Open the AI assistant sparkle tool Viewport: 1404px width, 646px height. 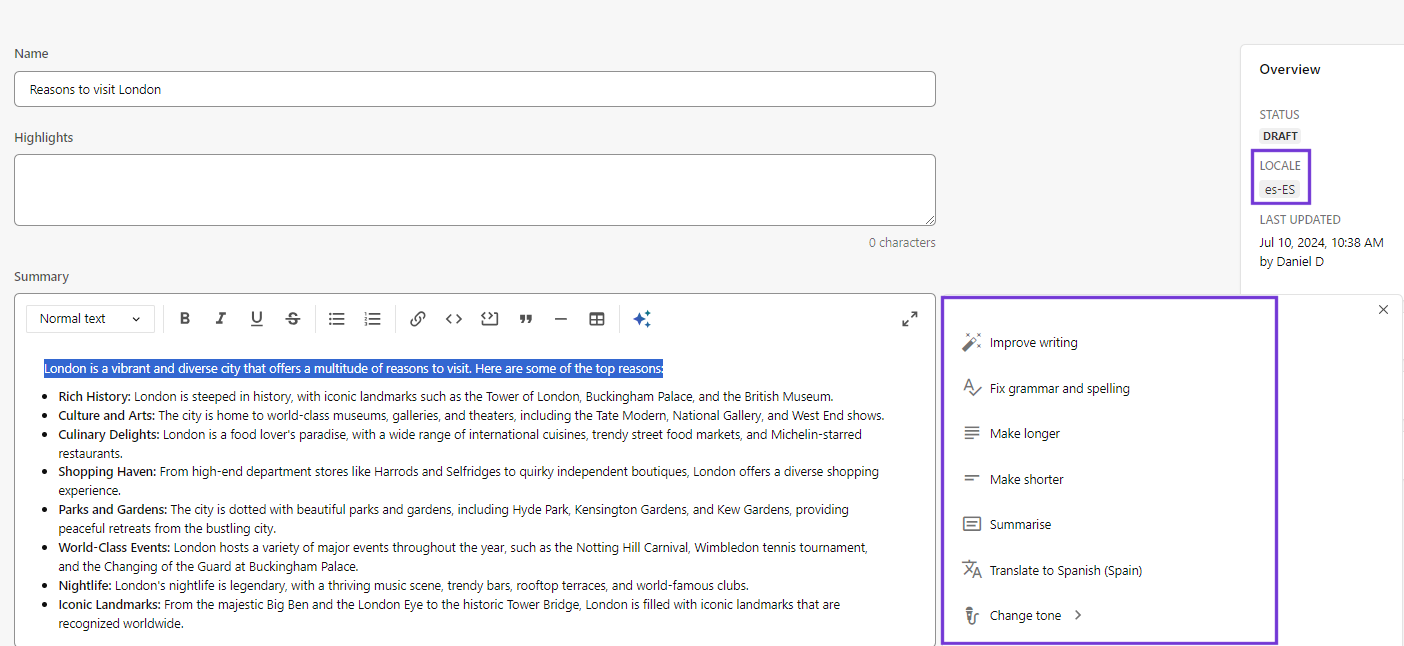(642, 319)
